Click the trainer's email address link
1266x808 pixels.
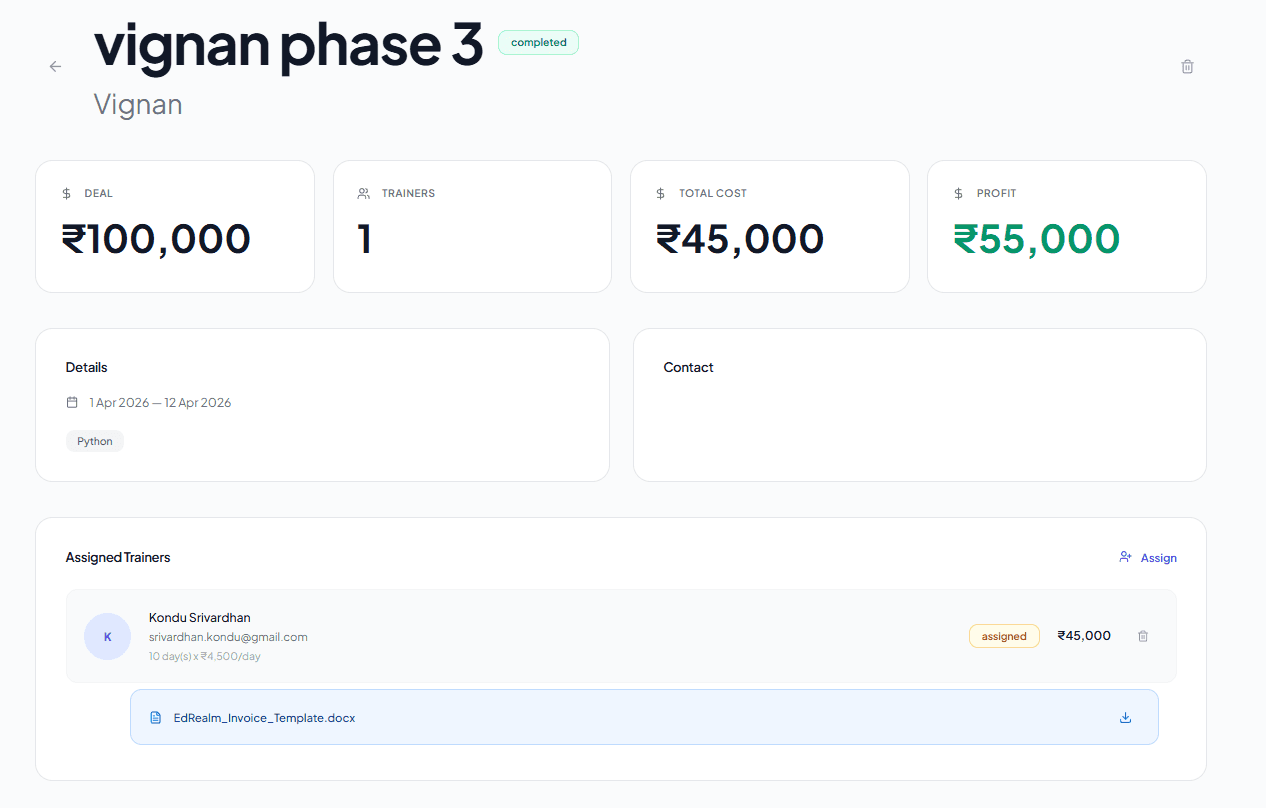point(228,636)
